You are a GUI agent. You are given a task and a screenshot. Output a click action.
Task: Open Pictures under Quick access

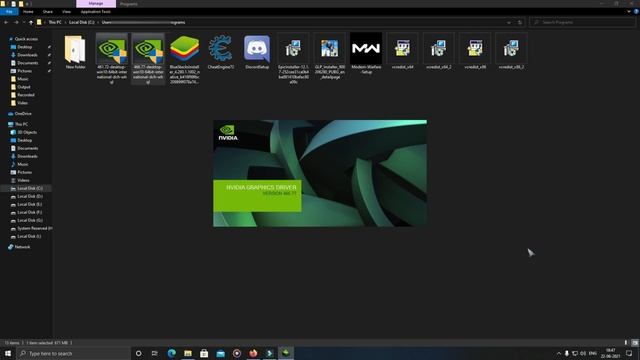pyautogui.click(x=24, y=71)
